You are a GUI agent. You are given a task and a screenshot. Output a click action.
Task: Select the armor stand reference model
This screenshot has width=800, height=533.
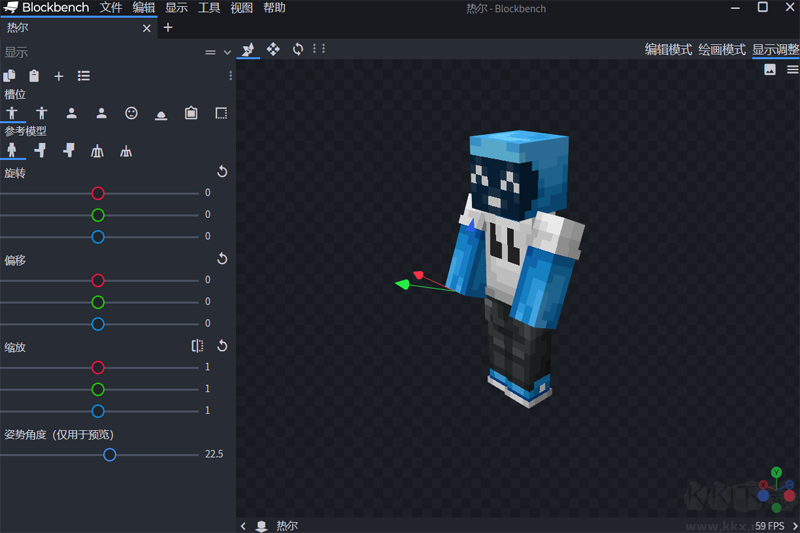pyautogui.click(x=97, y=151)
